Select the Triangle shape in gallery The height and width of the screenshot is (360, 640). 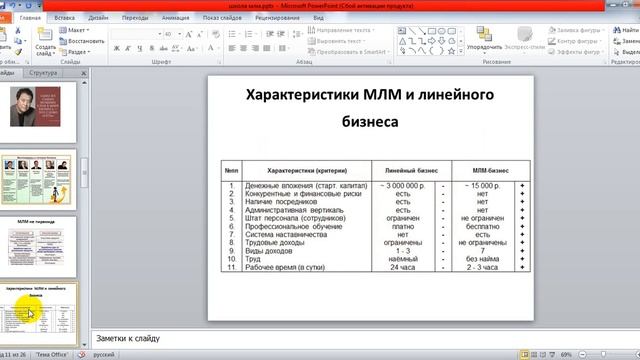(x=402, y=41)
